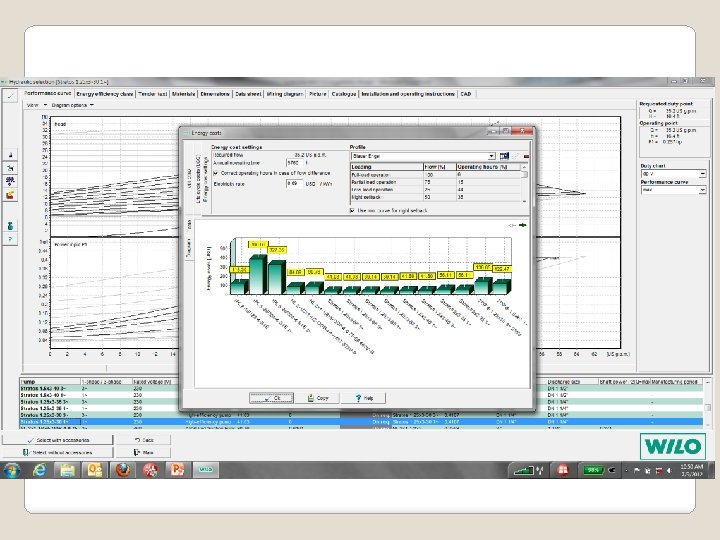
Task: Switch to Energy efficiency class tab
Action: [x=105, y=94]
